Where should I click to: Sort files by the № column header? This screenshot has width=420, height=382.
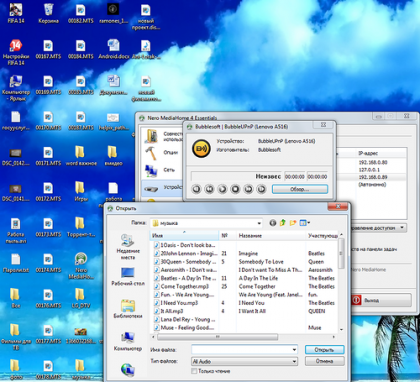point(227,236)
